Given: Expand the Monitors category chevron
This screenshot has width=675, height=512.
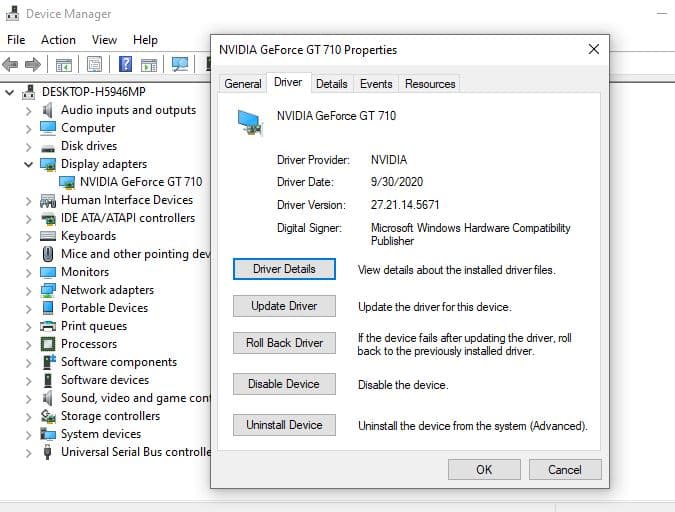Looking at the screenshot, I should pos(28,273).
